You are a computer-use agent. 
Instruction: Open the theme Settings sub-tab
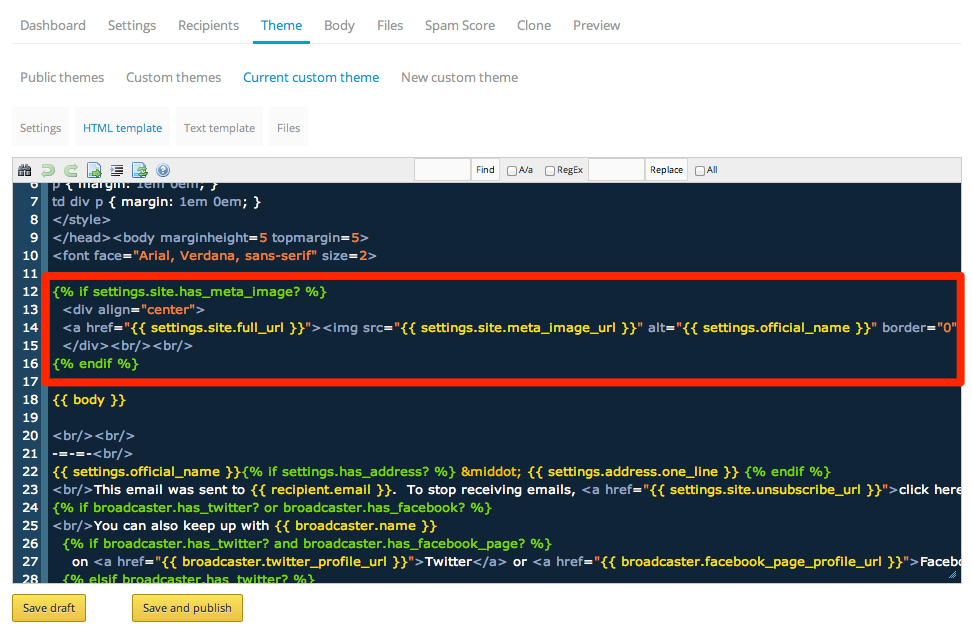(40, 128)
